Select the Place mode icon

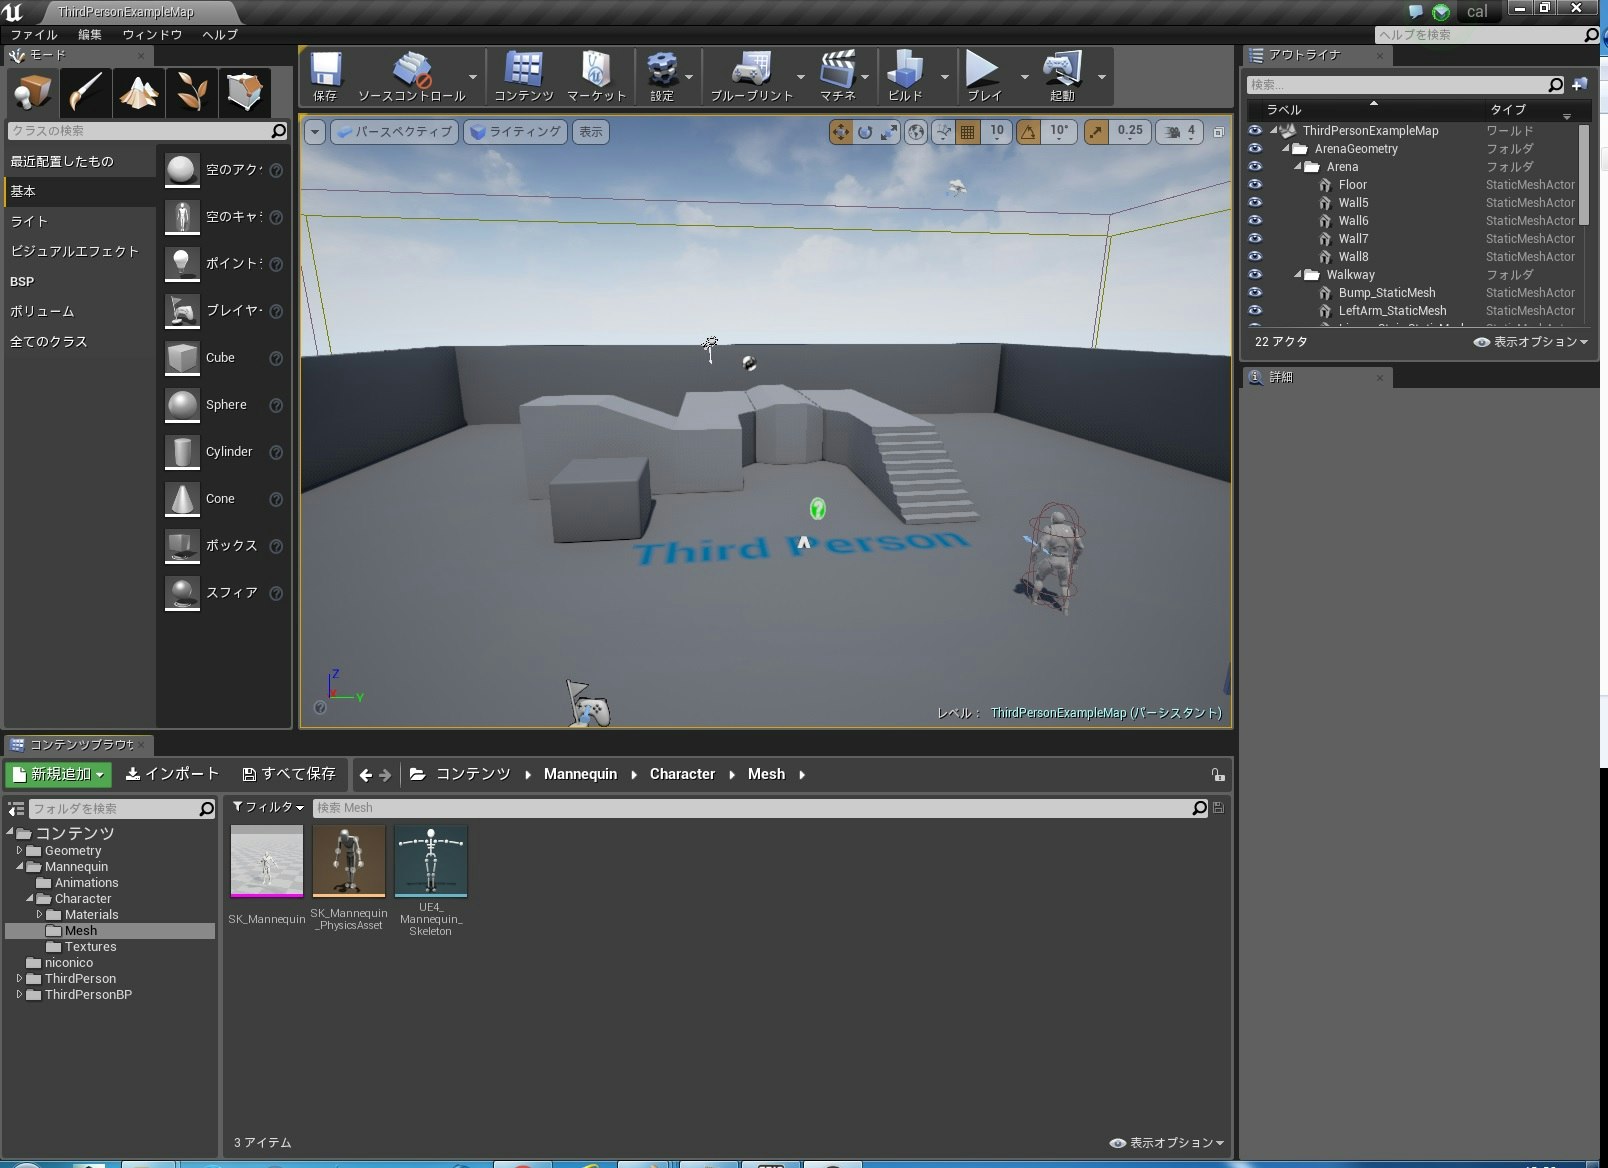pyautogui.click(x=32, y=92)
